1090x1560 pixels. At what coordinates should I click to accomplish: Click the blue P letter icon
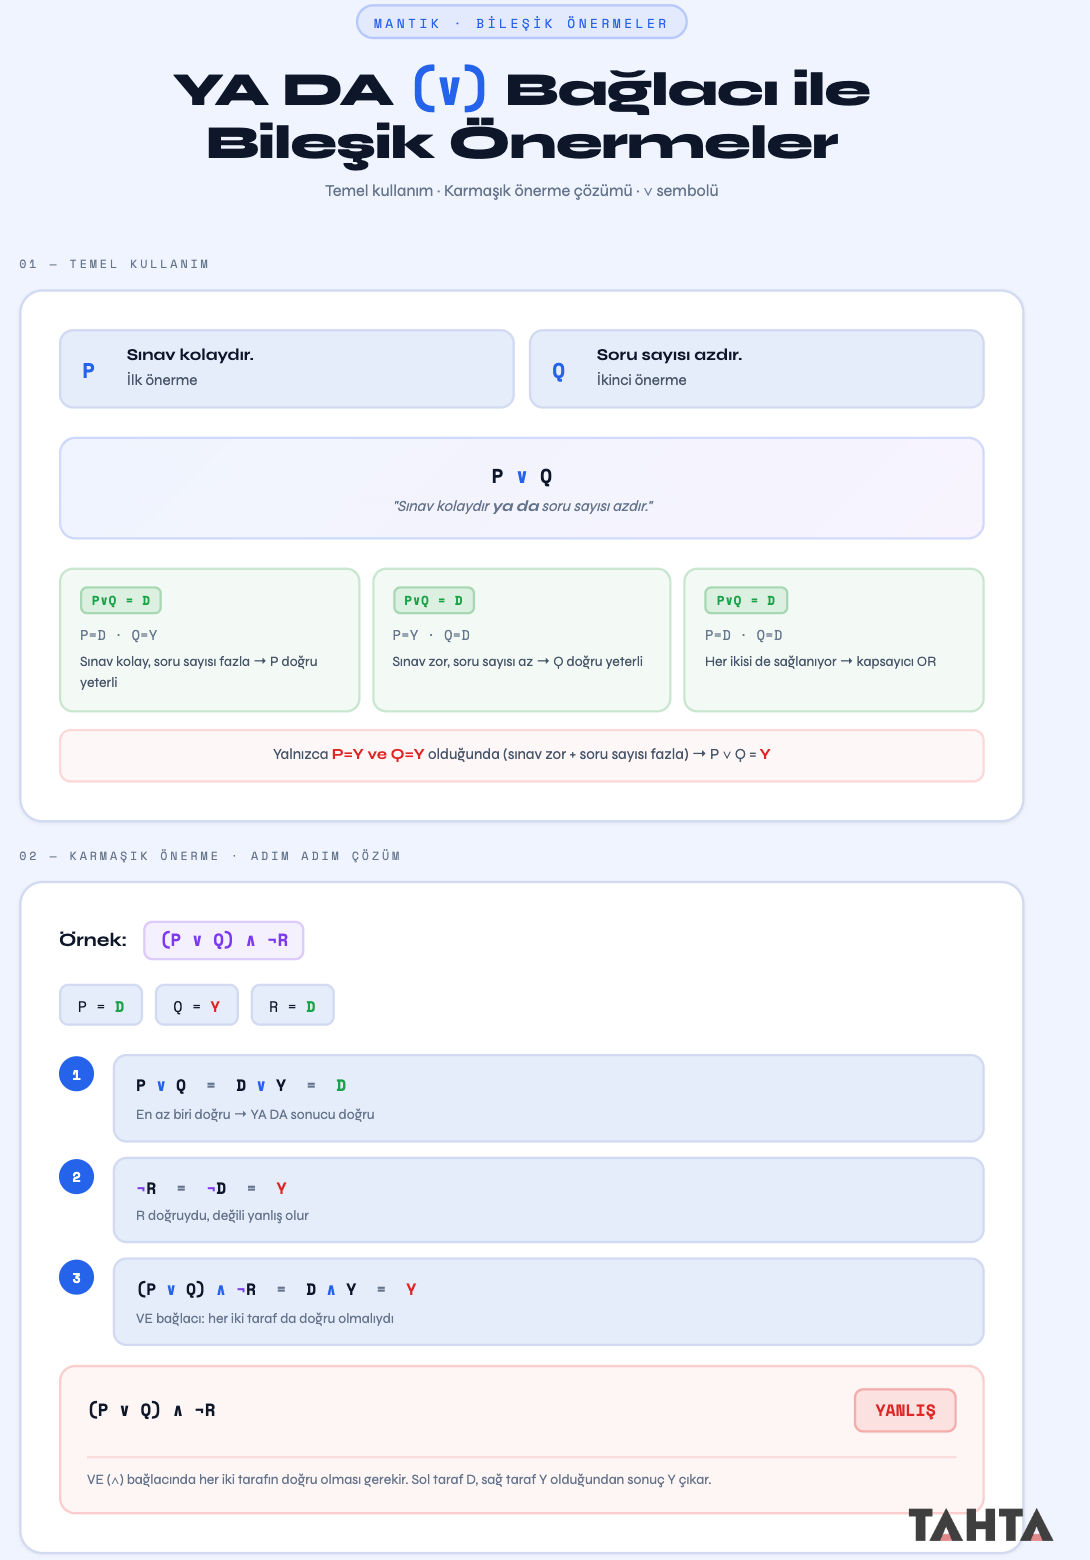coord(89,370)
